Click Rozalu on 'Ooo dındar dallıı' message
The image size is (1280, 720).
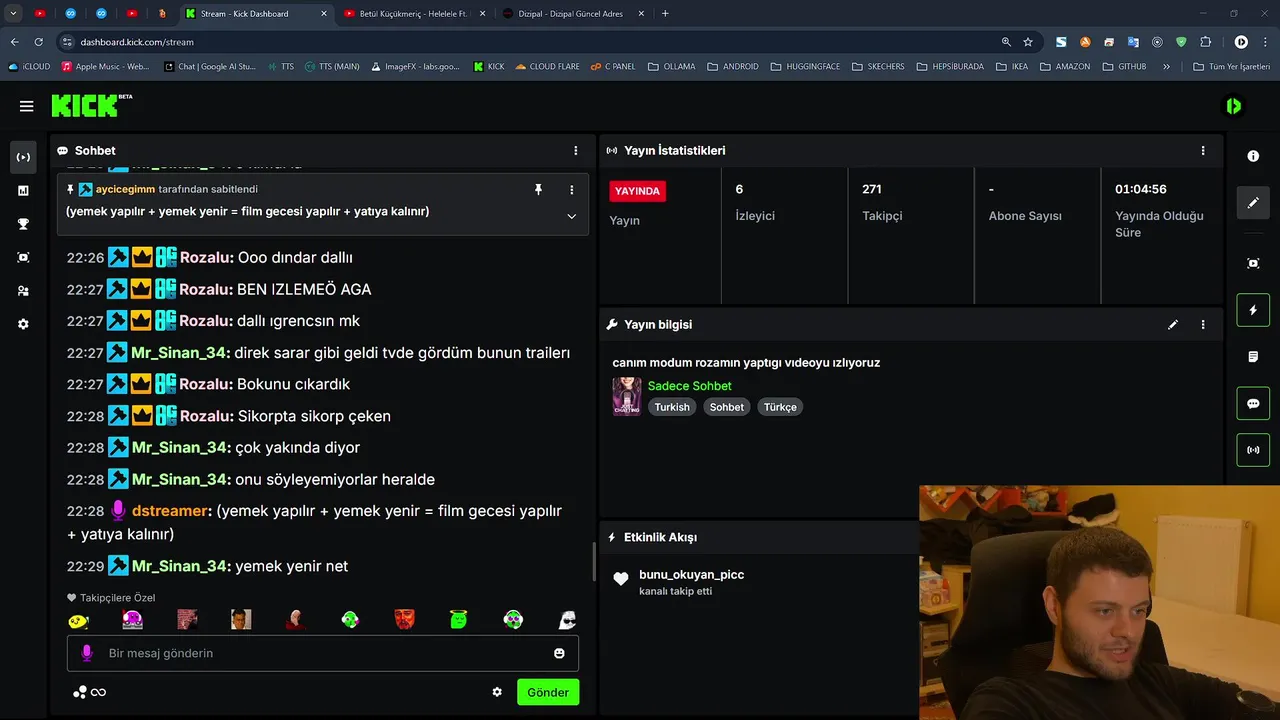tap(207, 258)
